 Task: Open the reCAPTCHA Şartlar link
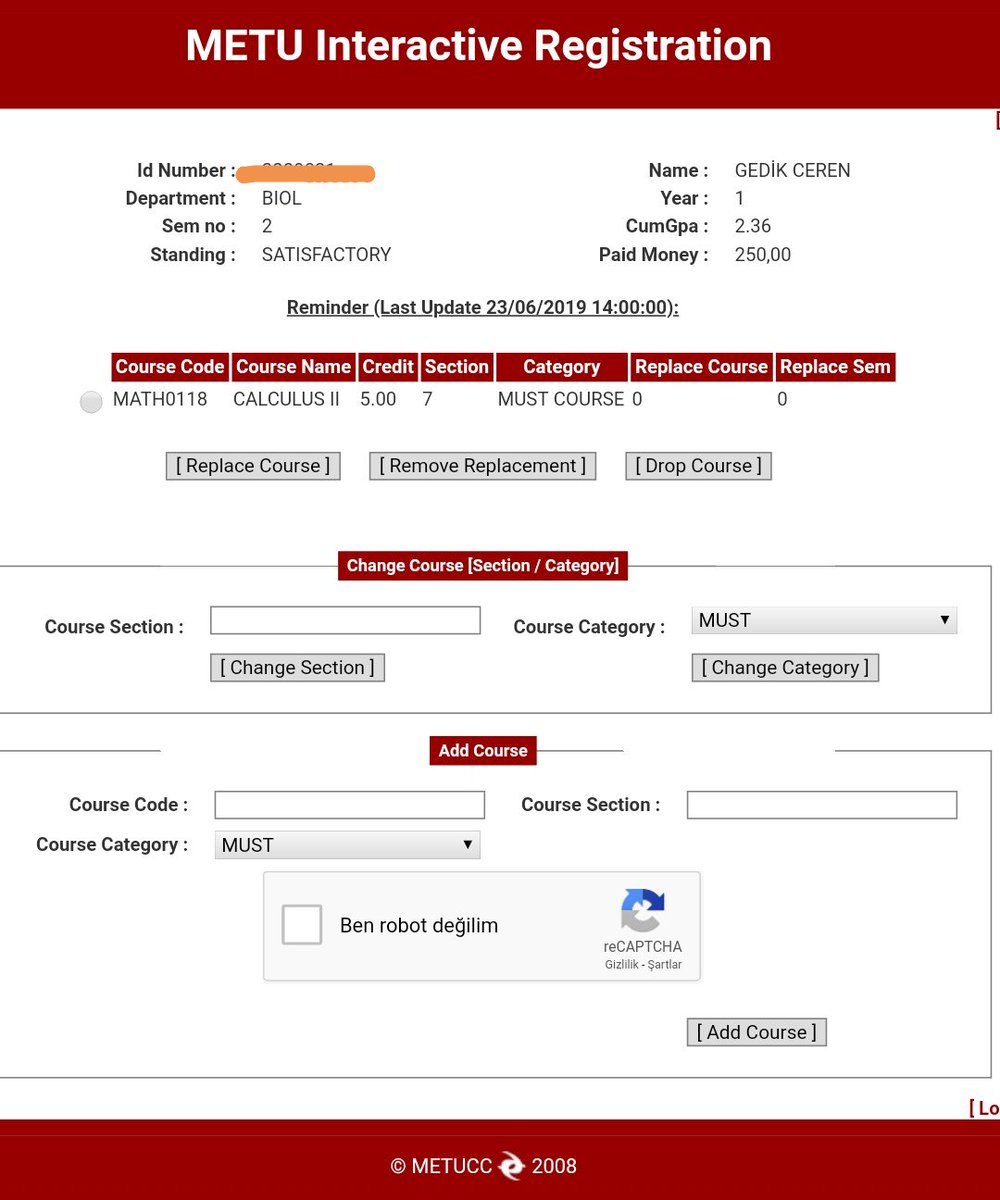666,965
